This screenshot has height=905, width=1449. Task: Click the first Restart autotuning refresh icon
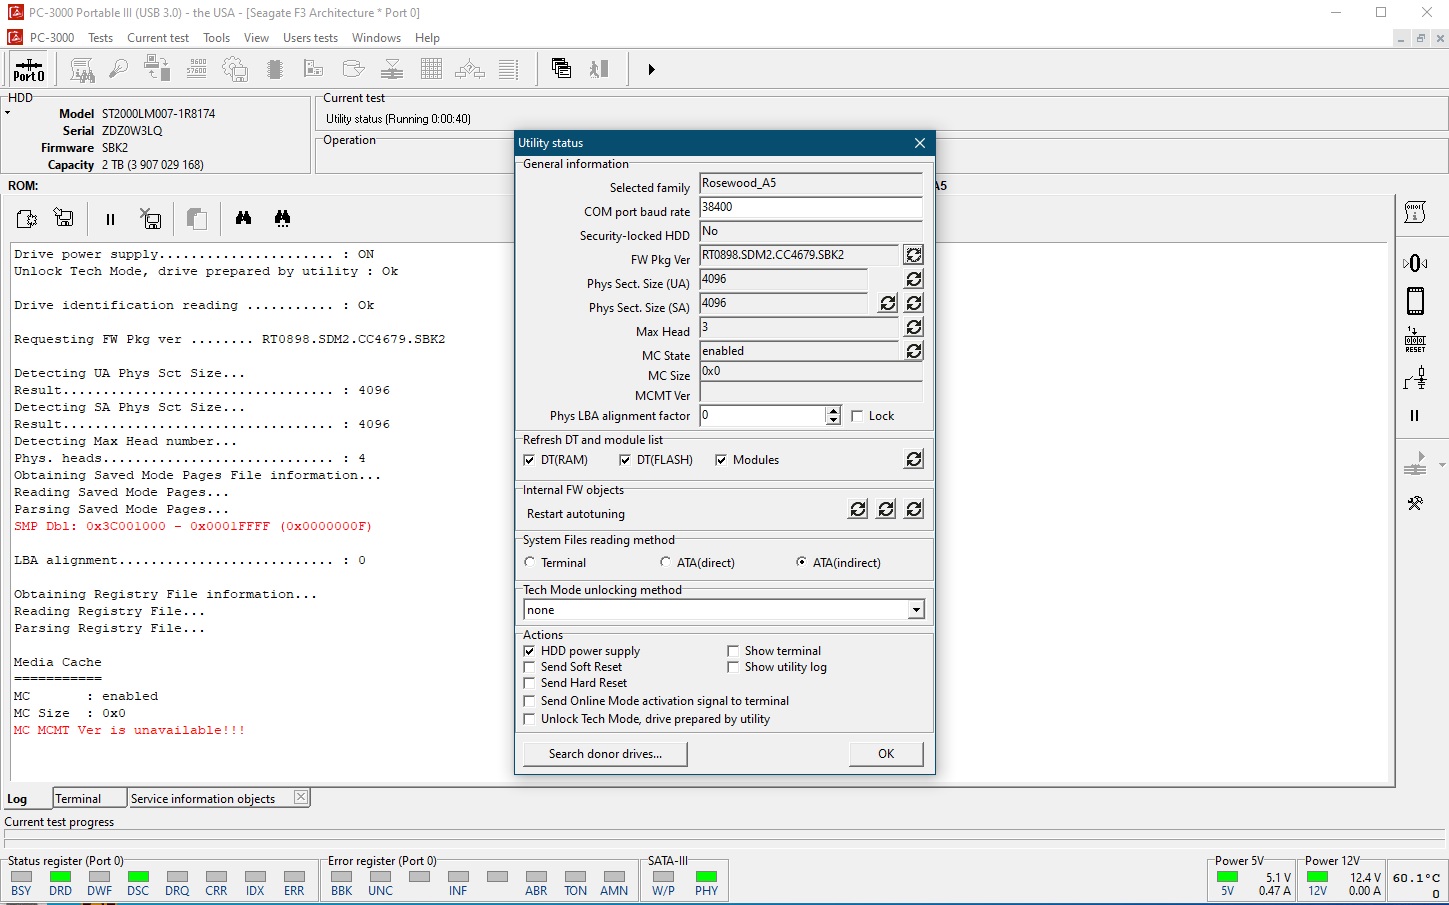pyautogui.click(x=858, y=509)
